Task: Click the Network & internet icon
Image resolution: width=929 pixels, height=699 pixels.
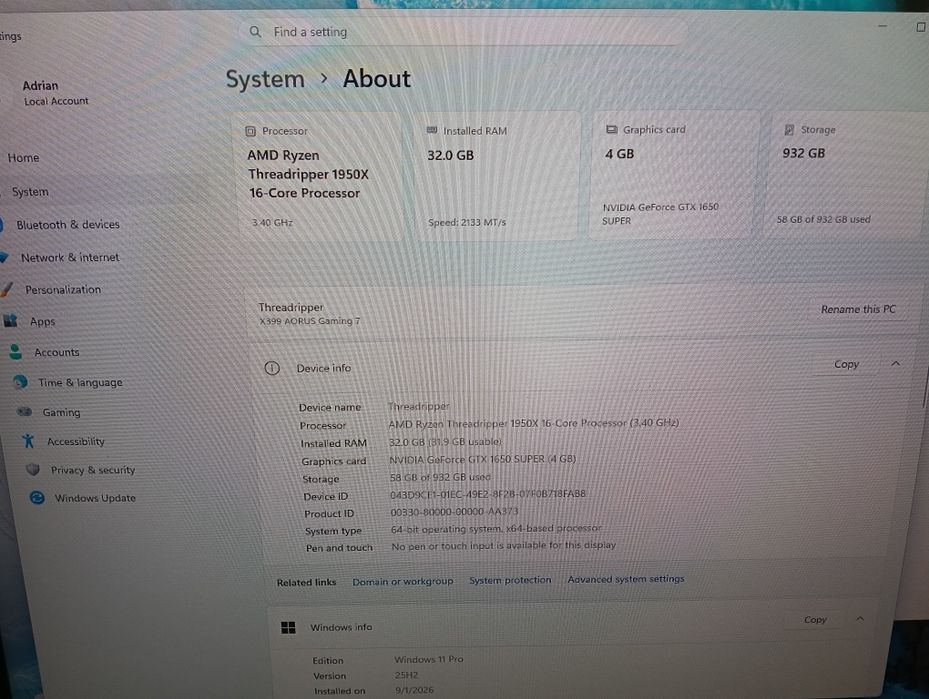Action: pyautogui.click(x=4, y=257)
